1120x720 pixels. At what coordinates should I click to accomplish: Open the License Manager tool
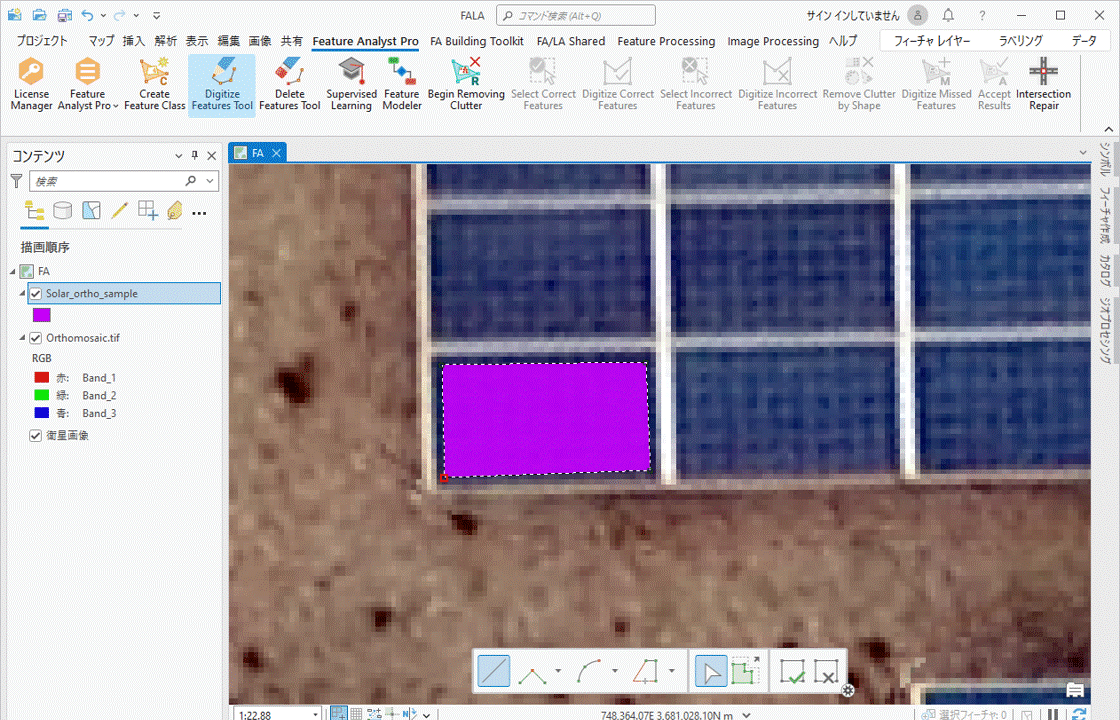[x=31, y=84]
